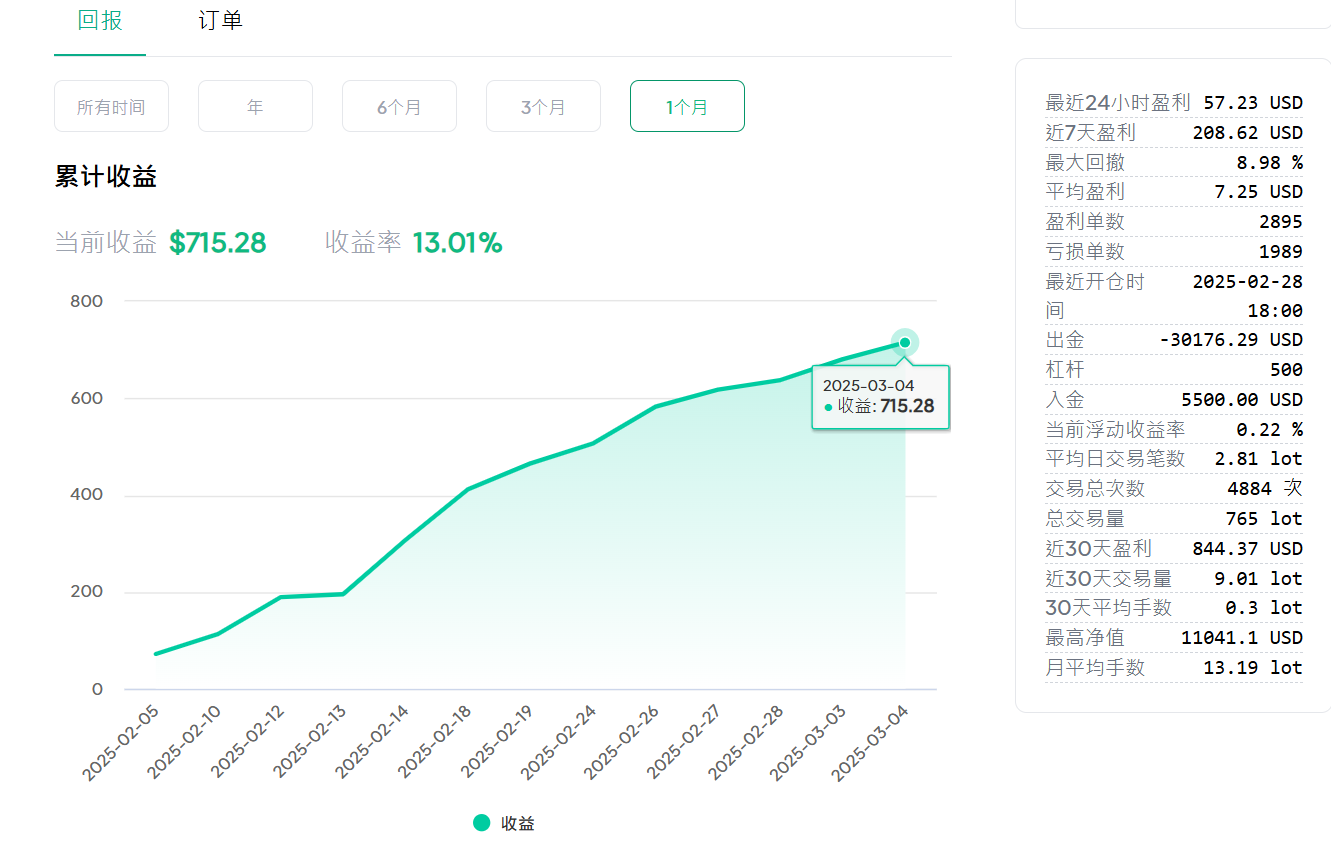The width and height of the screenshot is (1331, 859).
Task: Switch chart to 3个月 range
Action: tap(543, 106)
